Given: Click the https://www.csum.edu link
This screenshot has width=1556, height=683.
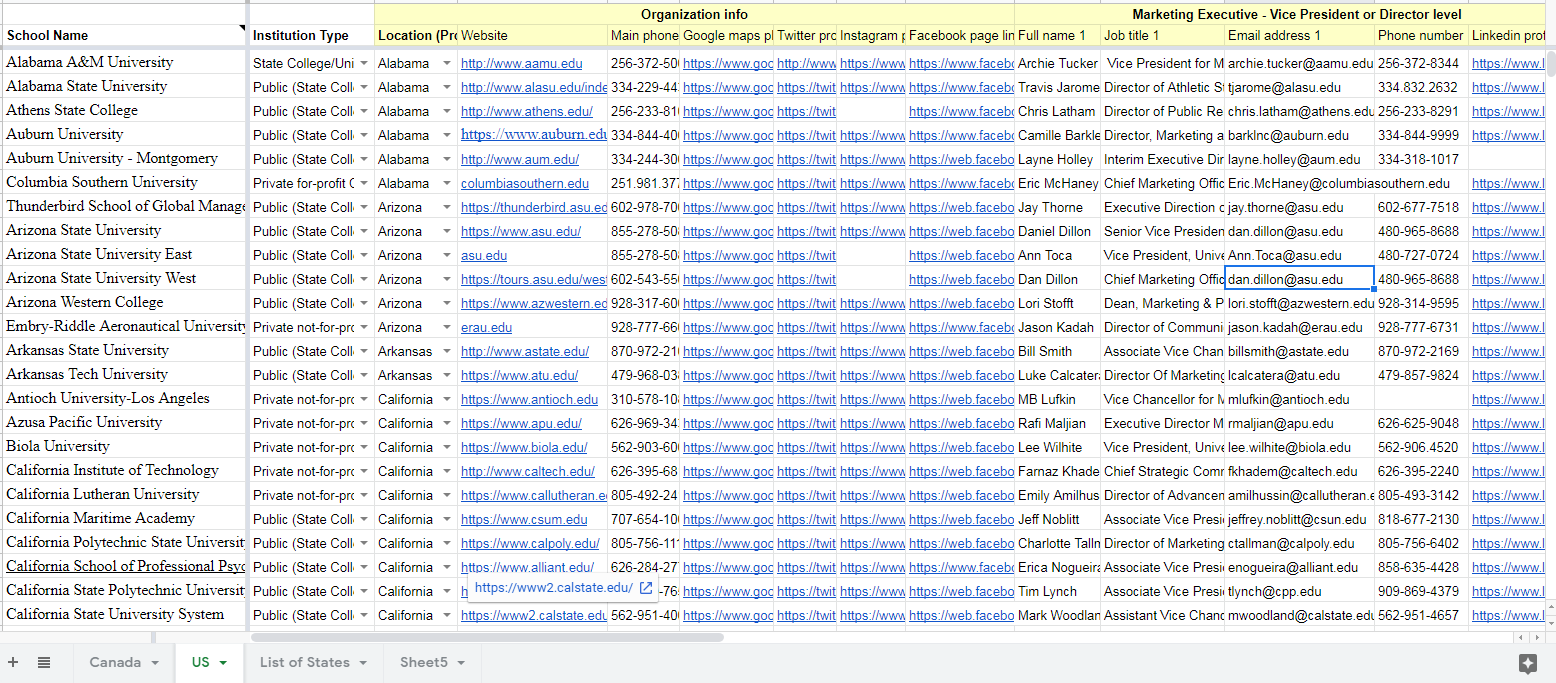Looking at the screenshot, I should tap(524, 519).
